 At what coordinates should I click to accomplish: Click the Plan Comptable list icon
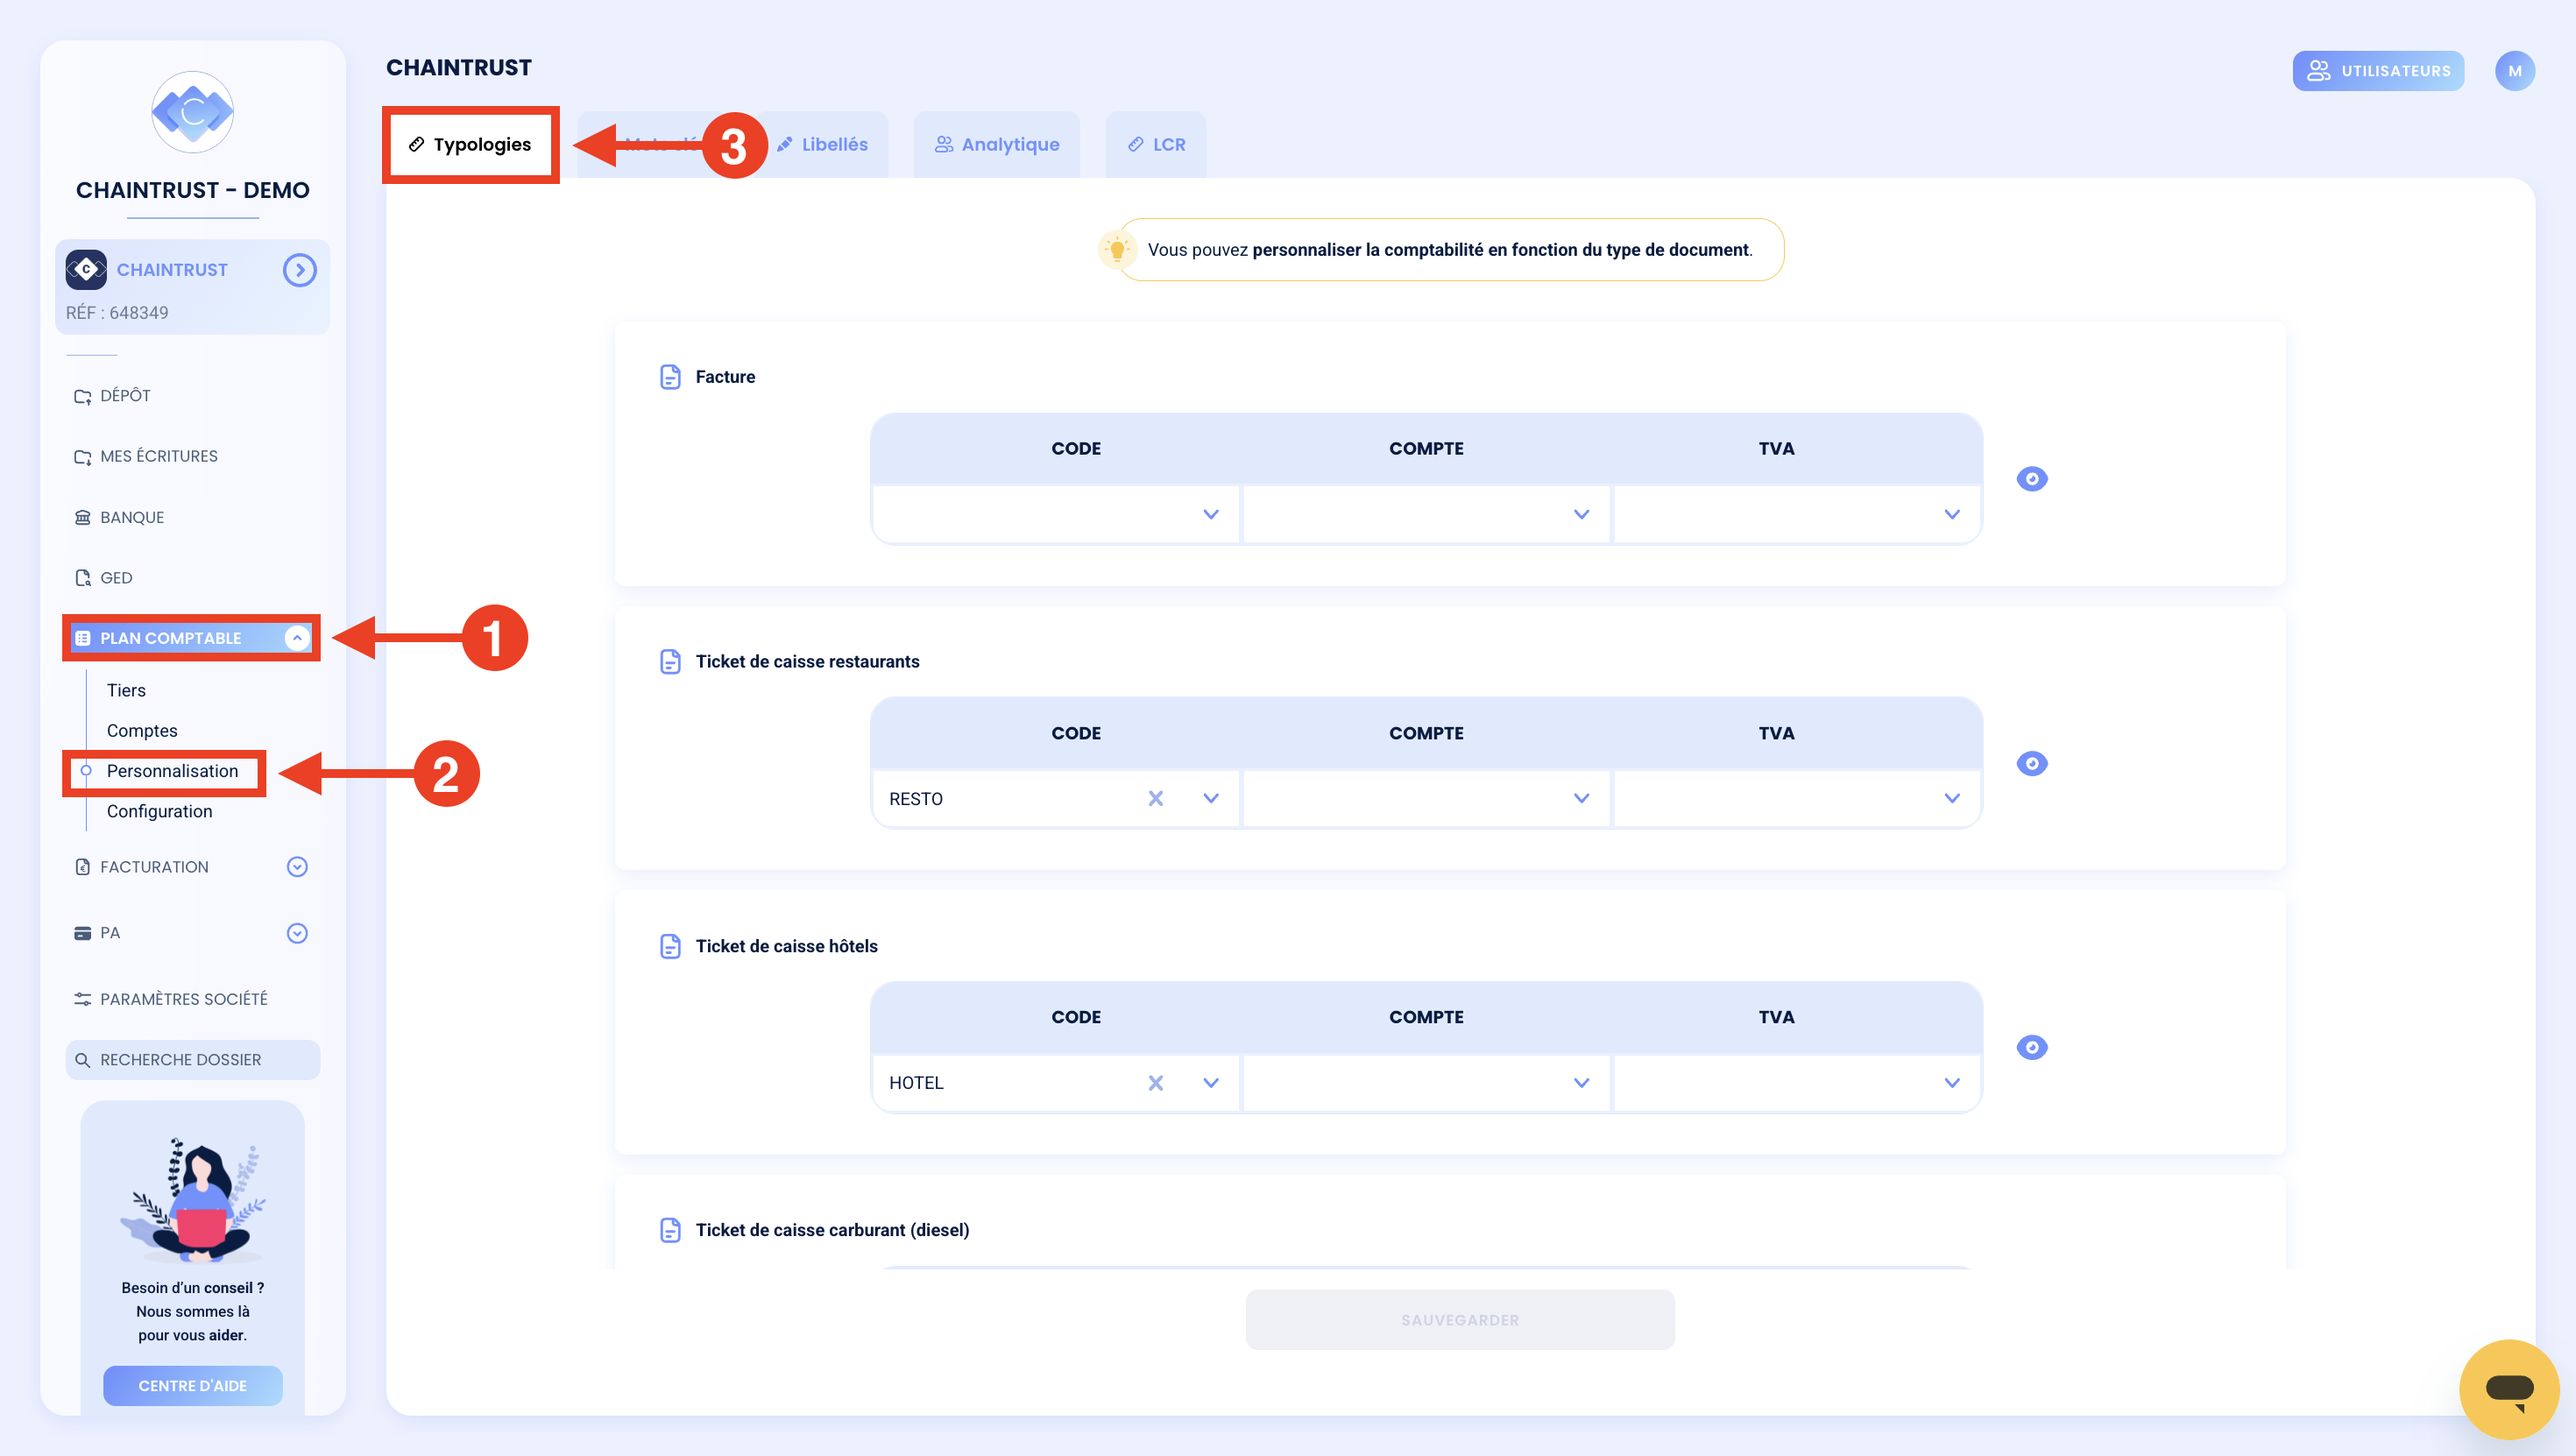tap(83, 638)
